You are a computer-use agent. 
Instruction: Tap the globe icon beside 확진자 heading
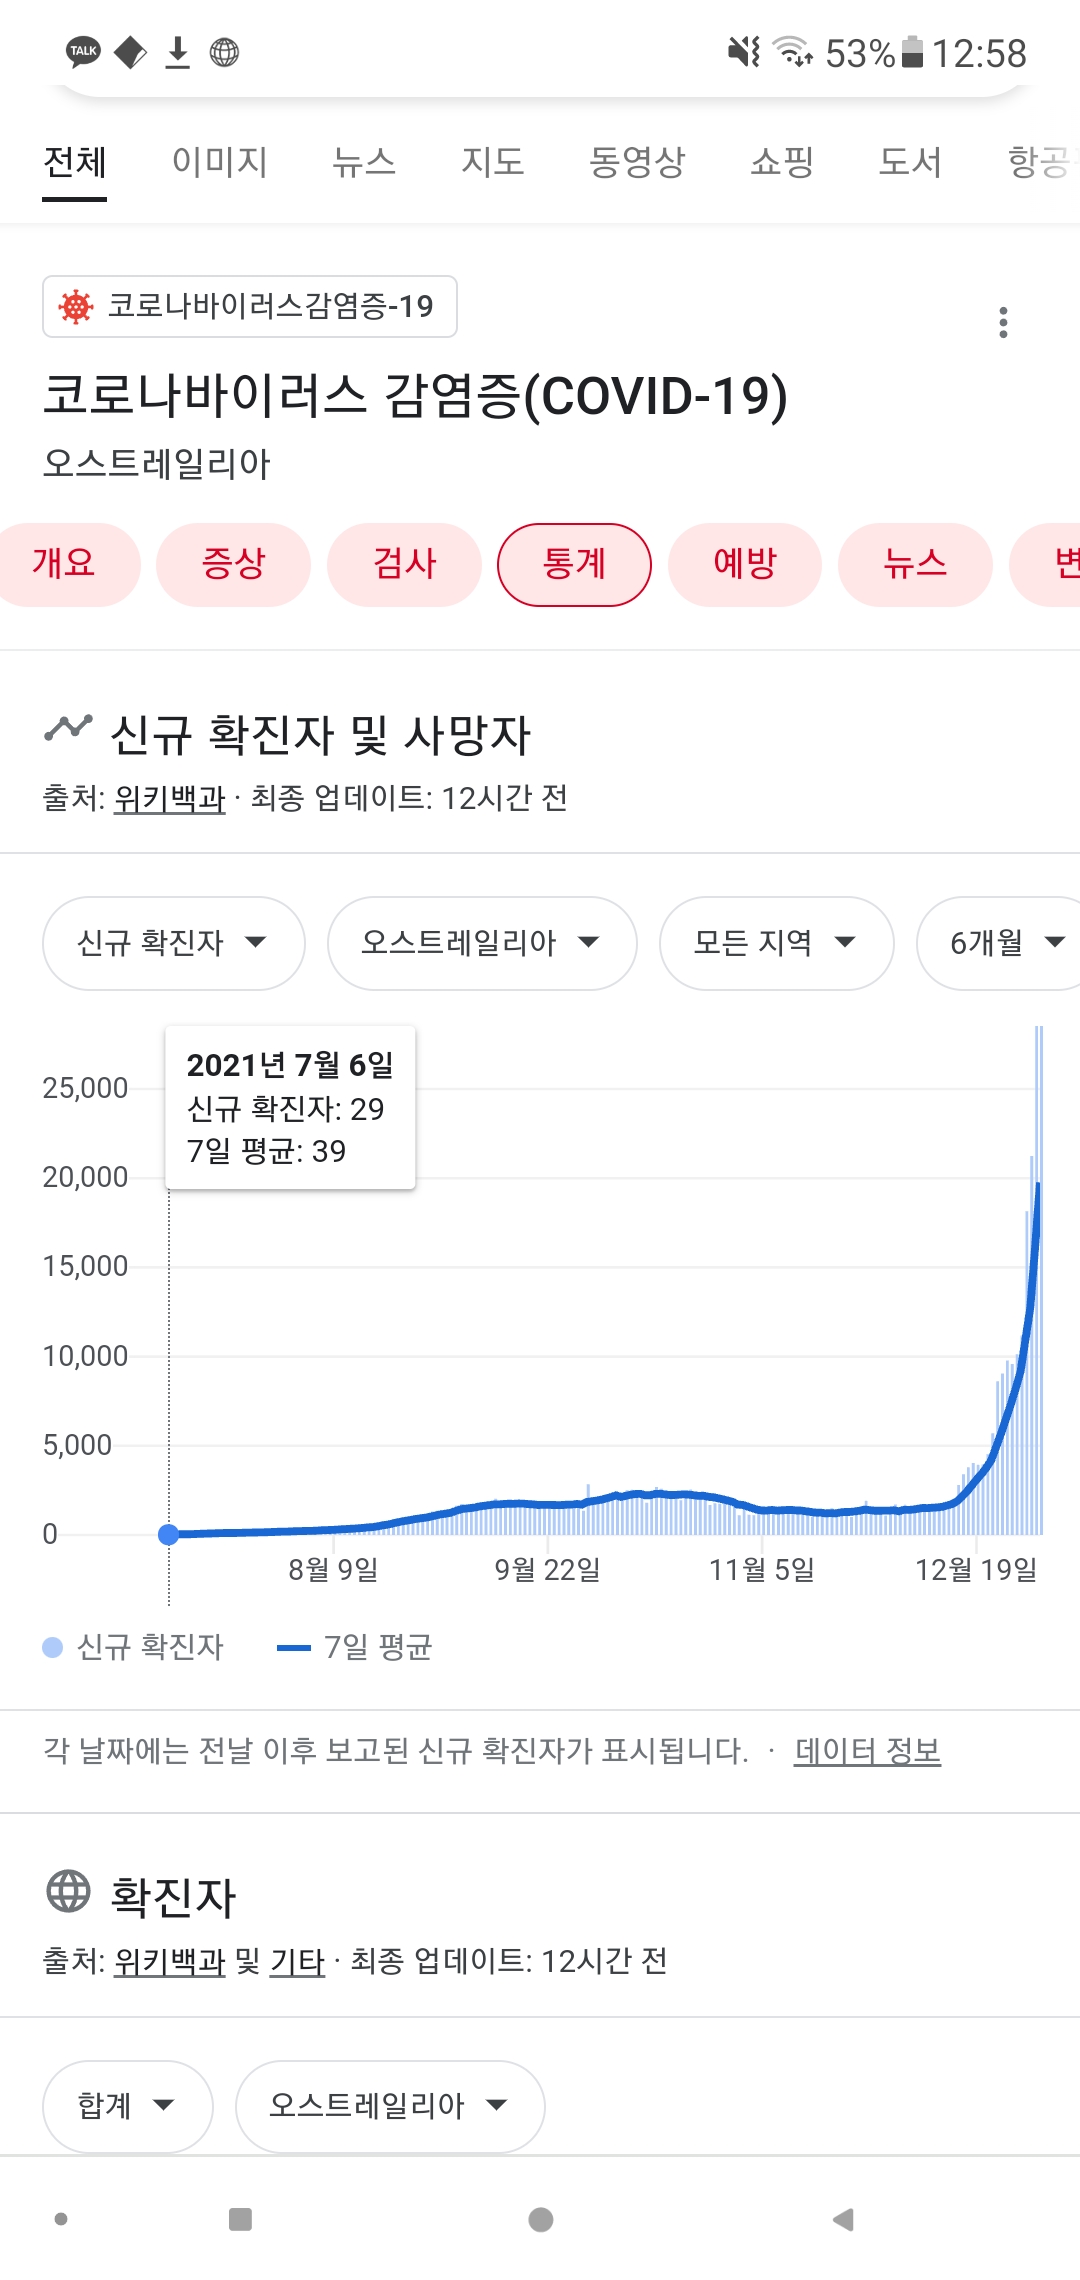[69, 1891]
